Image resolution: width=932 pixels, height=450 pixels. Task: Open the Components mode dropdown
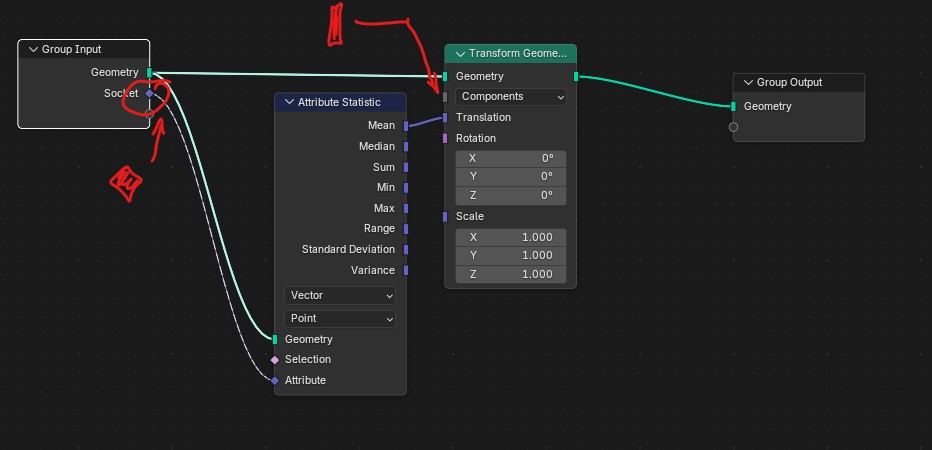(511, 97)
